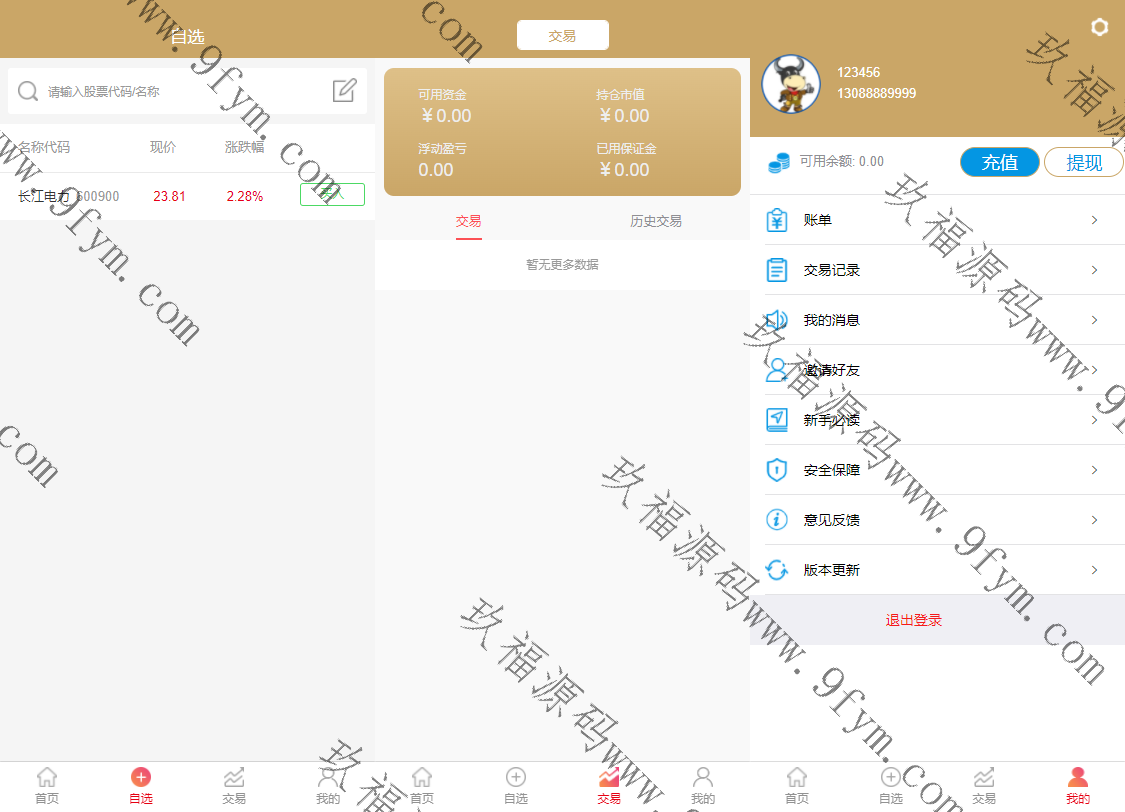Viewport: 1125px width, 812px height.
Task: Select the red highlighted 自选 bottom tab
Action: point(141,785)
